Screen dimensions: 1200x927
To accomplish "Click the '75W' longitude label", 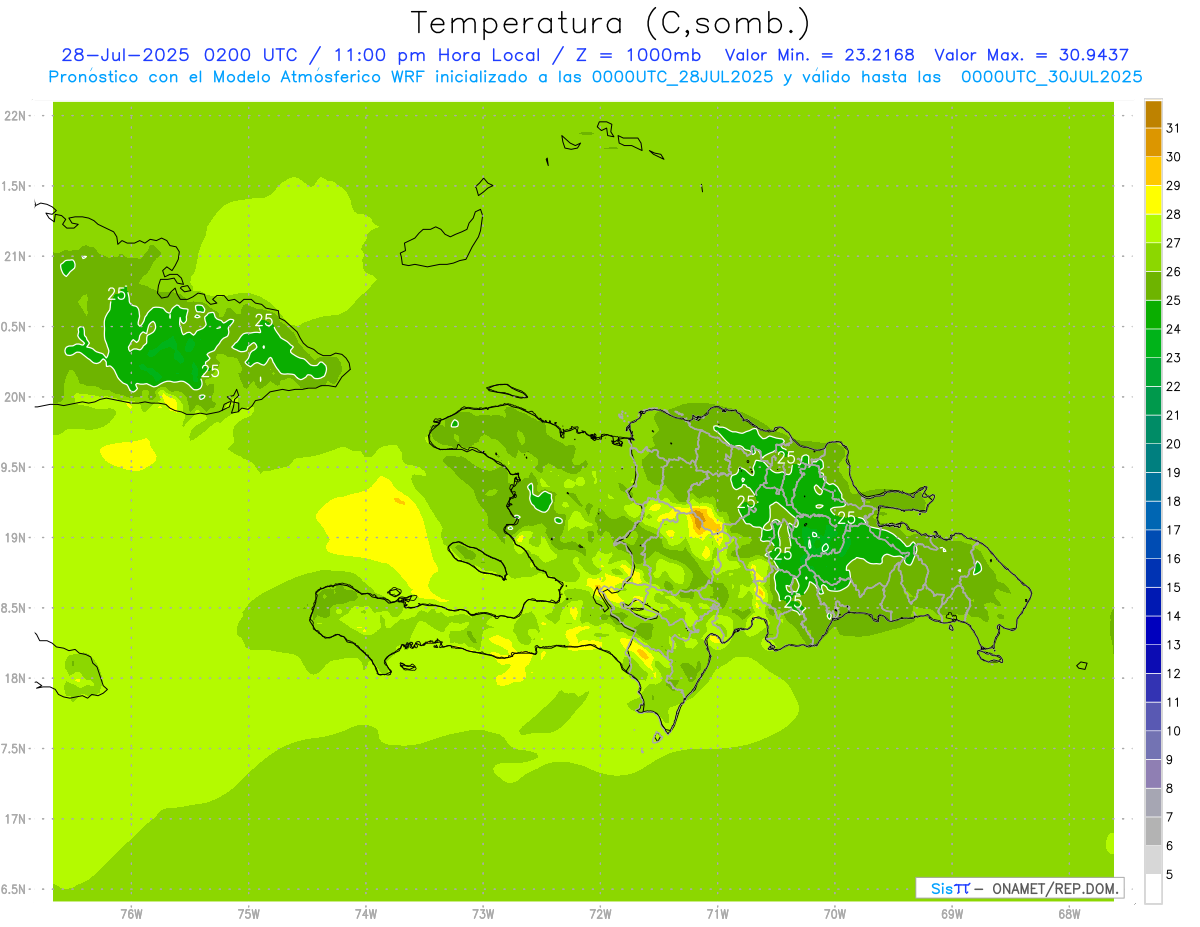I will click(x=249, y=914).
